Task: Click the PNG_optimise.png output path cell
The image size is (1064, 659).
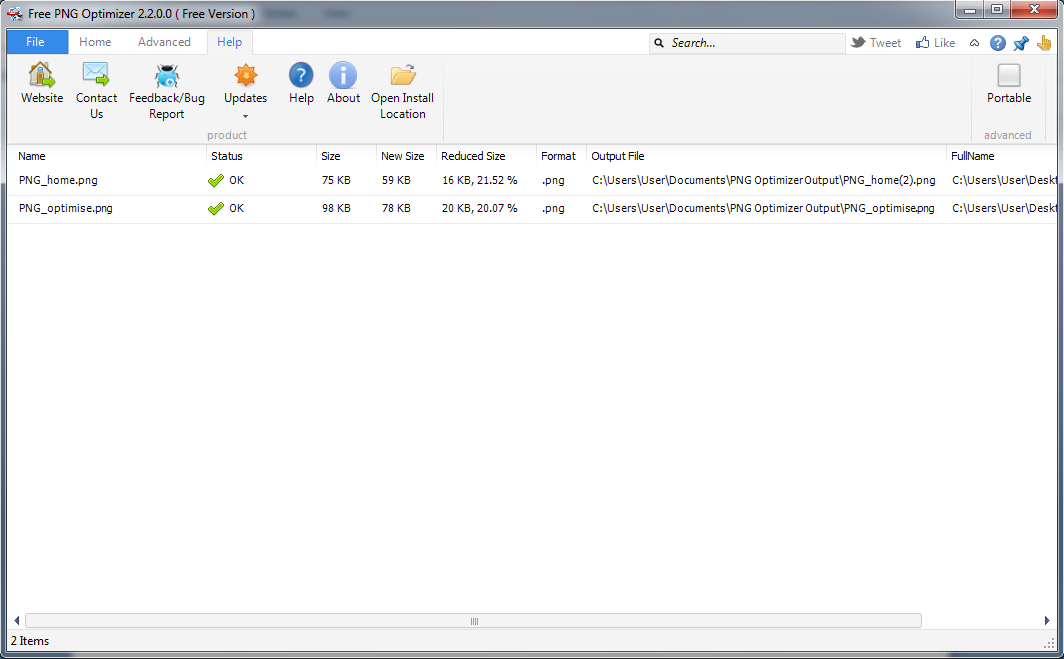Action: pos(763,208)
